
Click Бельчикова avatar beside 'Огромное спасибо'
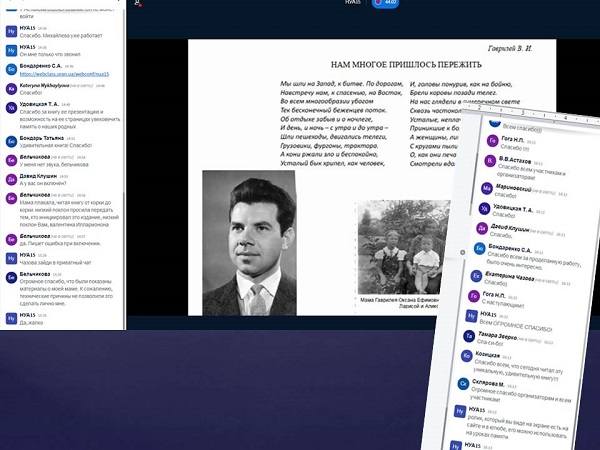click(x=11, y=278)
